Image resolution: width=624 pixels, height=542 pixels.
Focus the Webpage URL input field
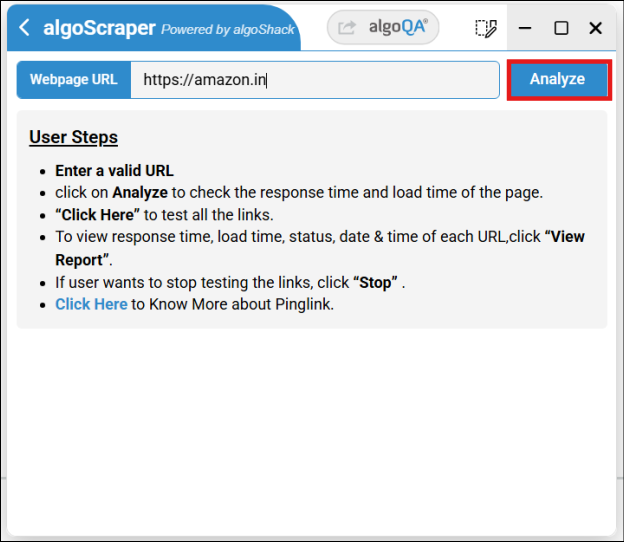pyautogui.click(x=315, y=80)
